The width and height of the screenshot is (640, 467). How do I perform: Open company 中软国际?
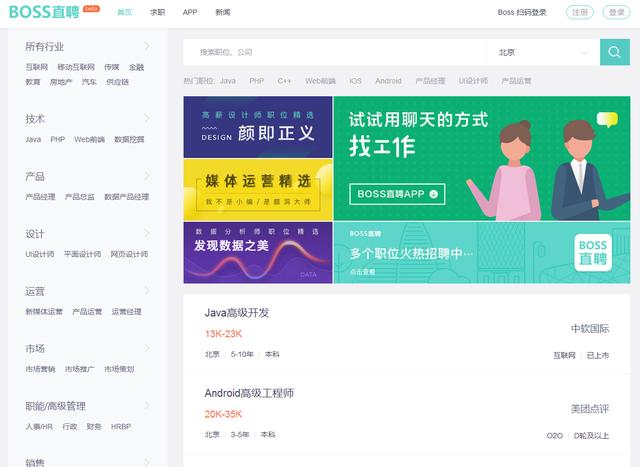(x=590, y=329)
